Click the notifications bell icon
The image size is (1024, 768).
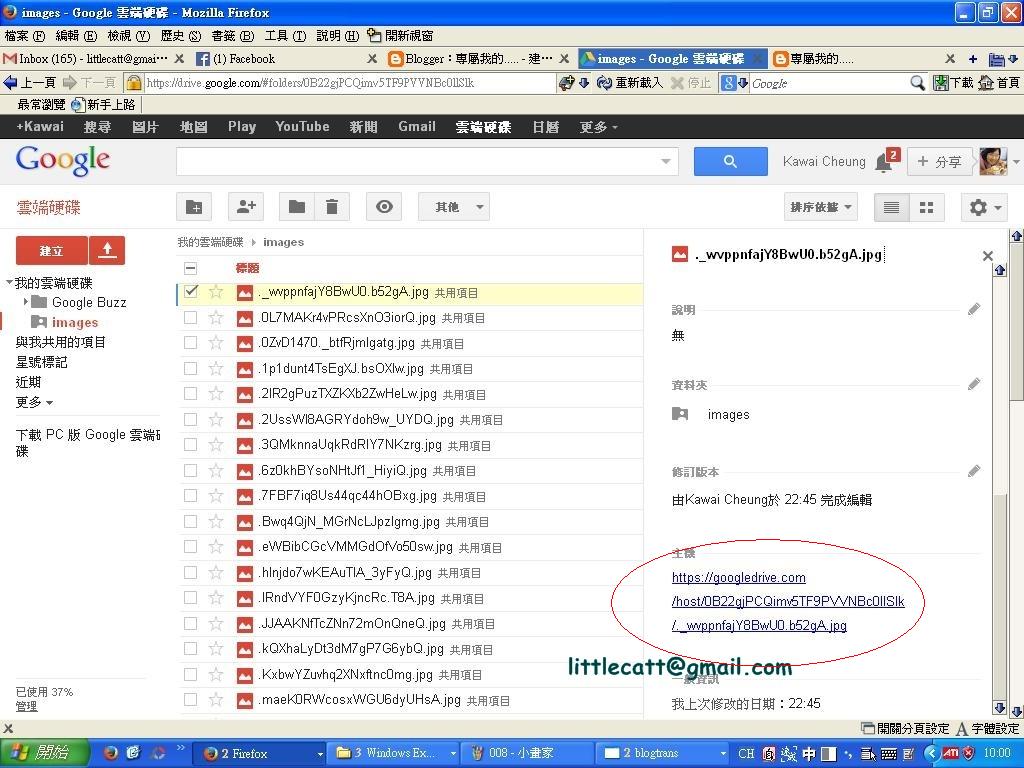(884, 162)
